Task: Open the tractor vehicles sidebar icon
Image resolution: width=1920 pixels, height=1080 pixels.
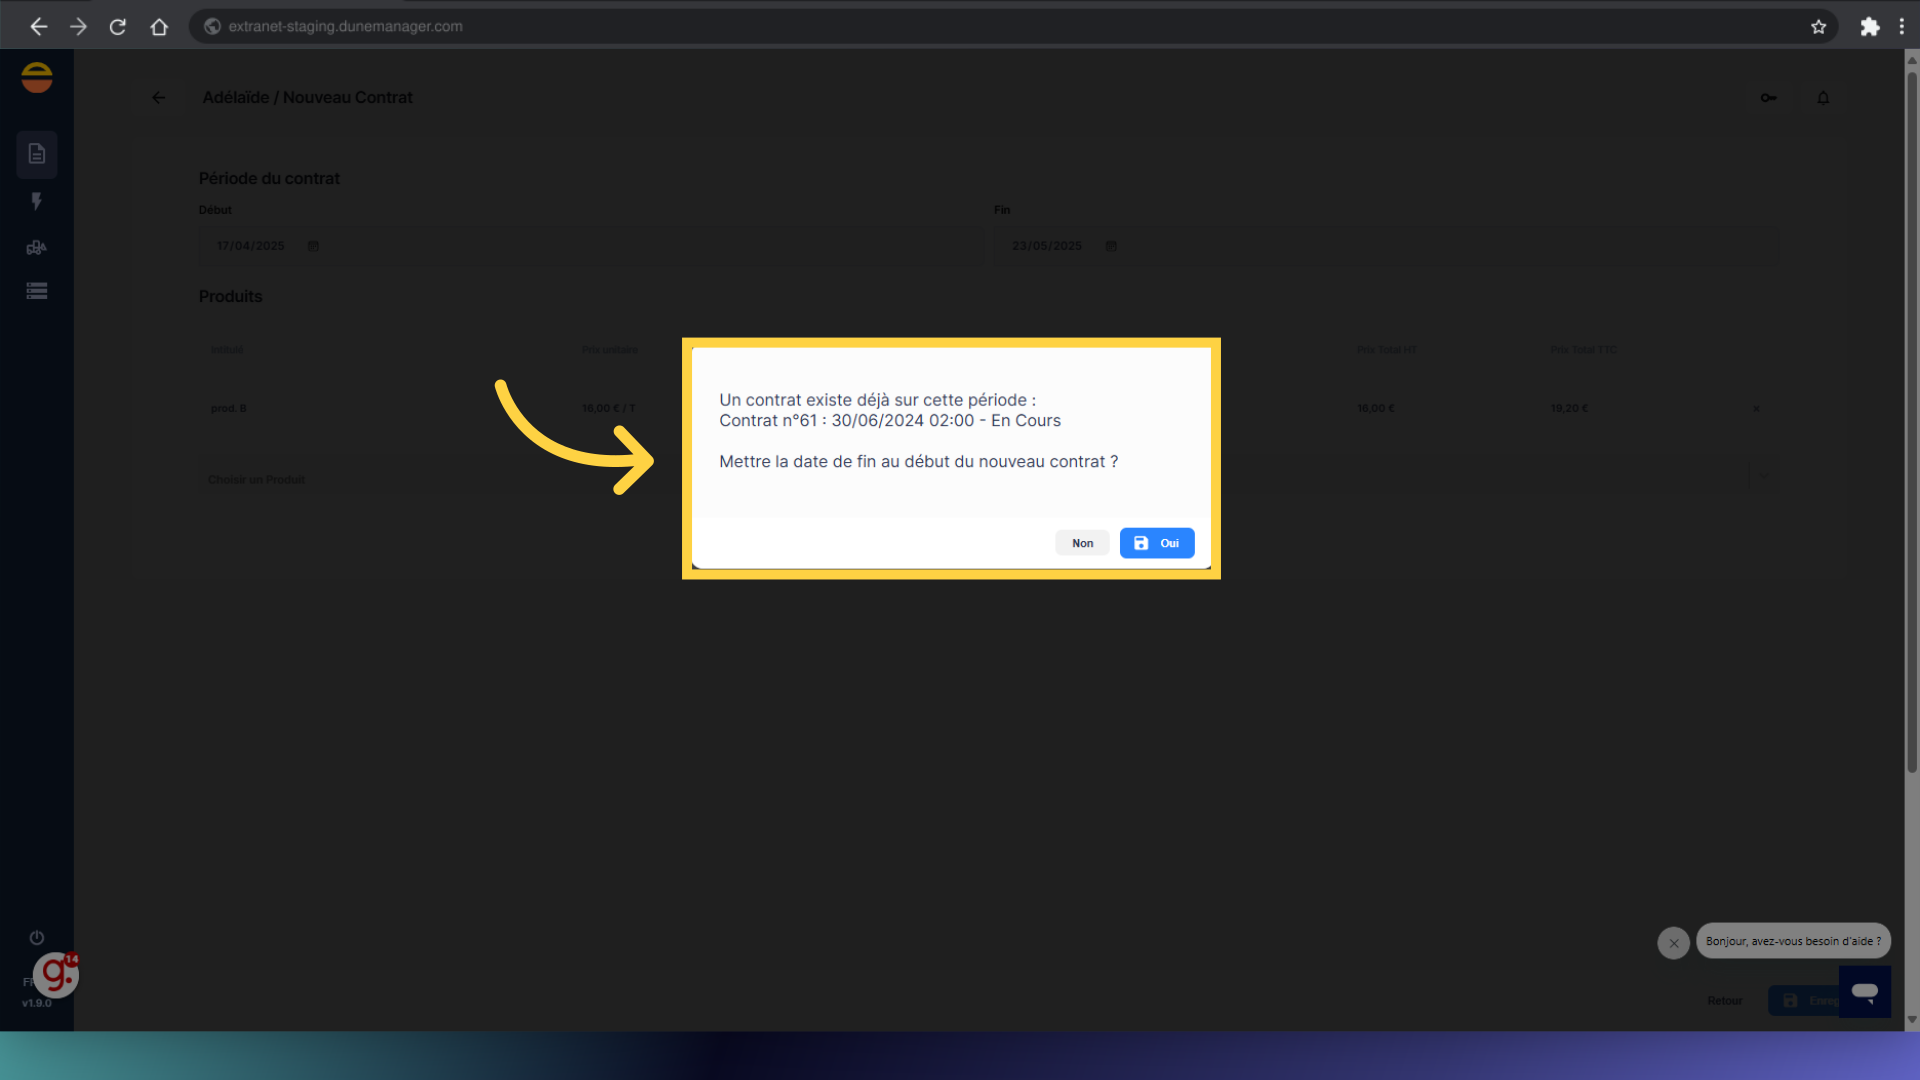Action: click(37, 247)
